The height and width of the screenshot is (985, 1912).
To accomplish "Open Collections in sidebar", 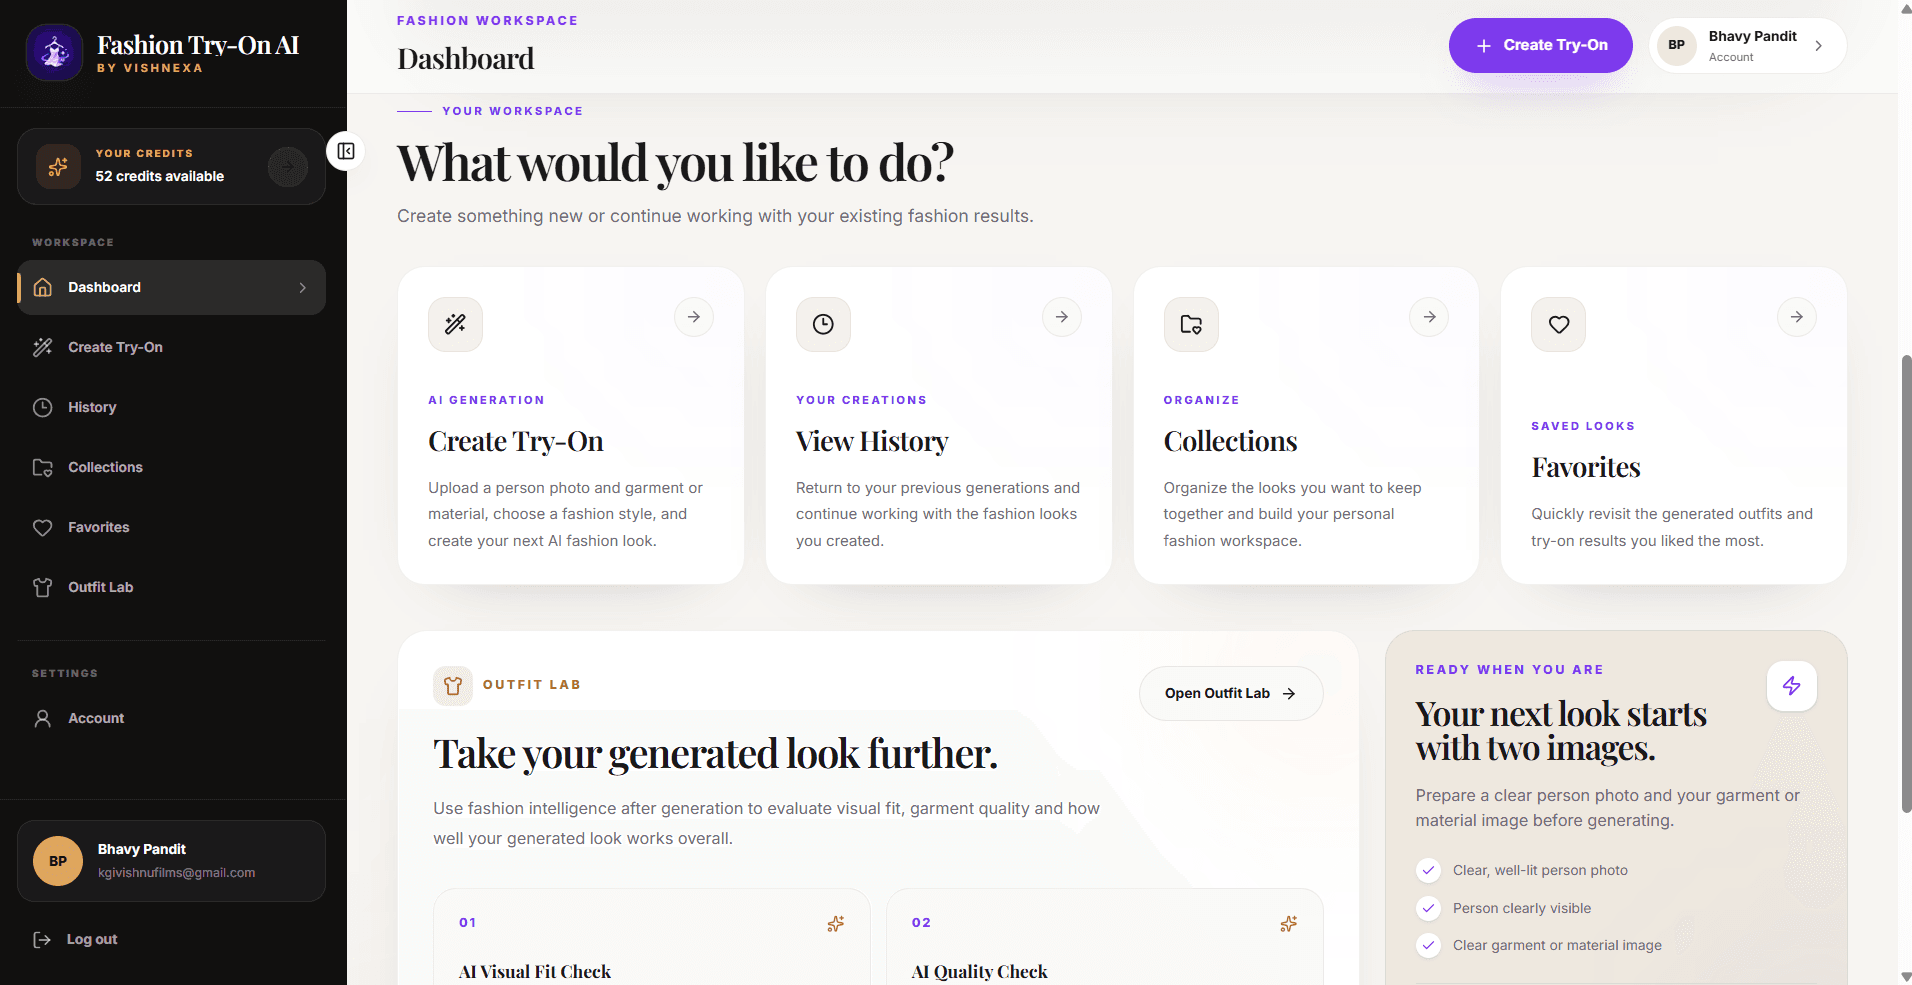I will 171,467.
